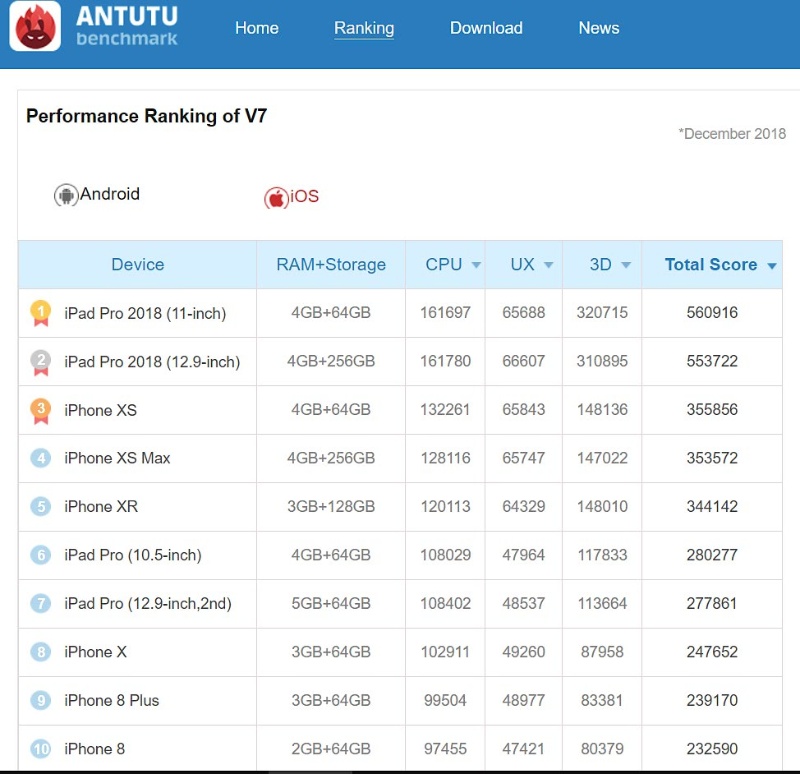The image size is (800, 774).
Task: Click the rank 10 circle badge
Action: [40, 748]
